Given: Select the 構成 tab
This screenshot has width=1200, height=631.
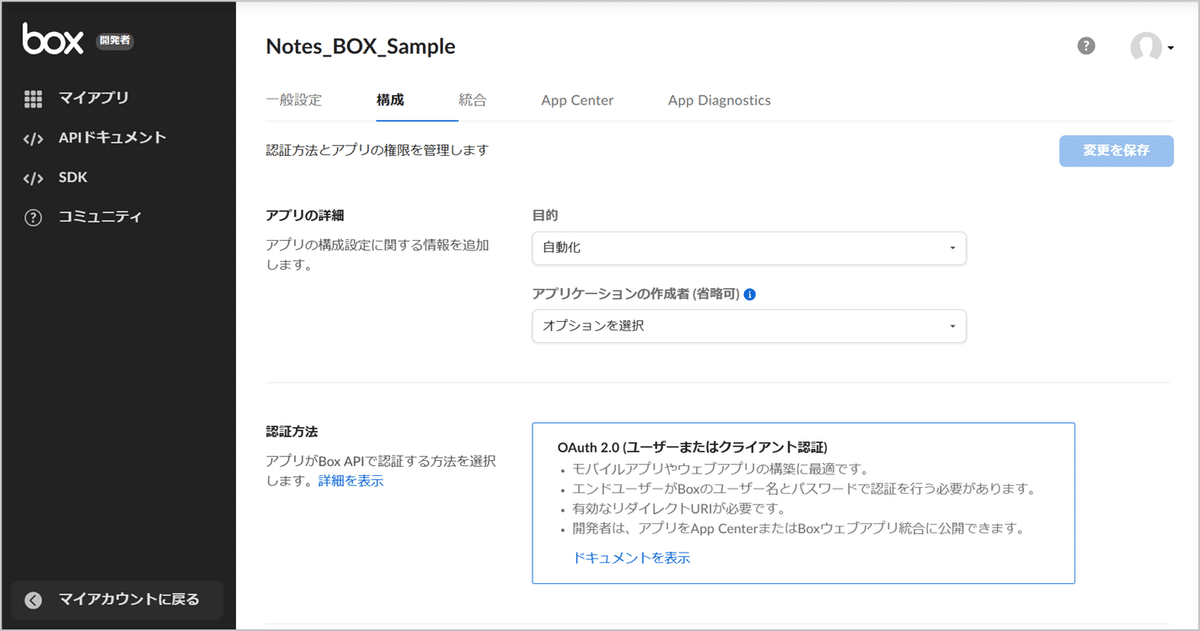Looking at the screenshot, I should pyautogui.click(x=390, y=100).
